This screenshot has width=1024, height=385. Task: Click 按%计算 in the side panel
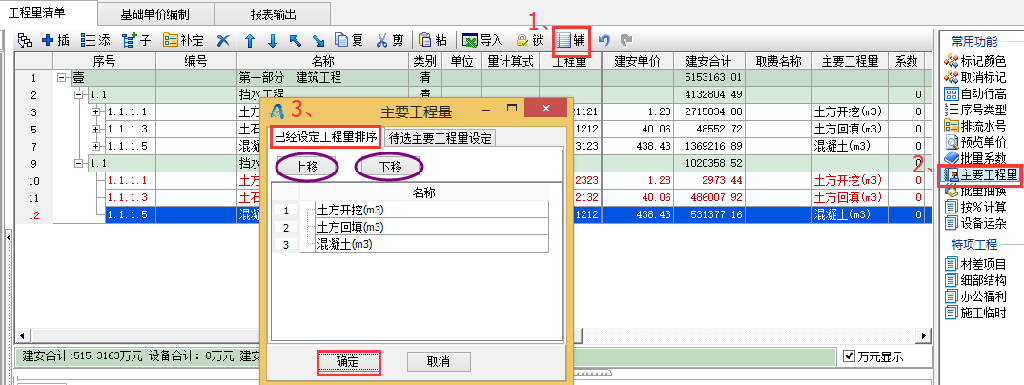point(976,208)
